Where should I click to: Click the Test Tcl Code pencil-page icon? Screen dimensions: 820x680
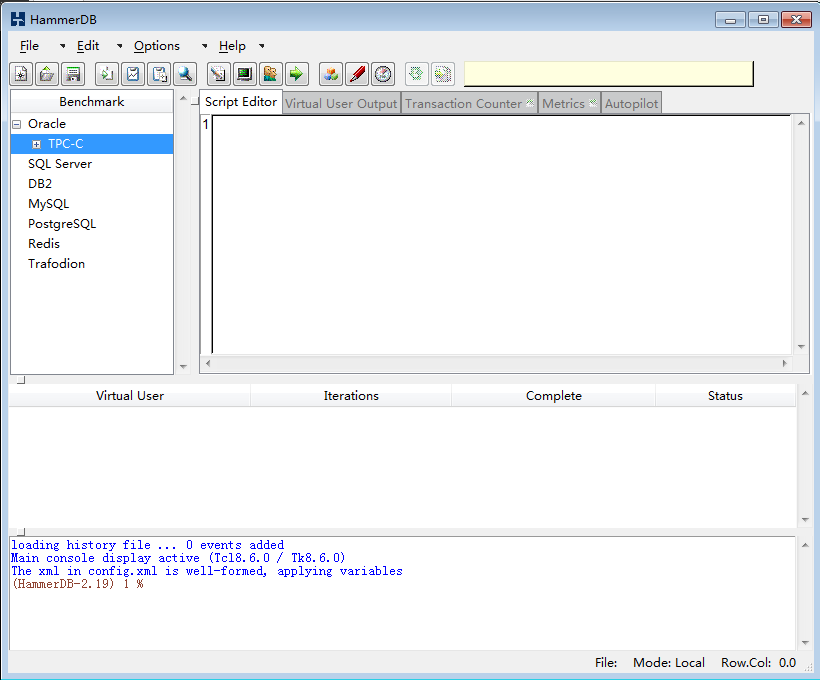(x=219, y=74)
